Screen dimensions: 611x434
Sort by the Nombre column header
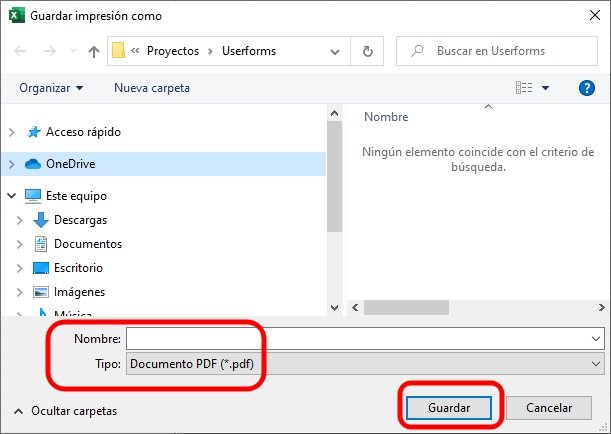tap(386, 117)
